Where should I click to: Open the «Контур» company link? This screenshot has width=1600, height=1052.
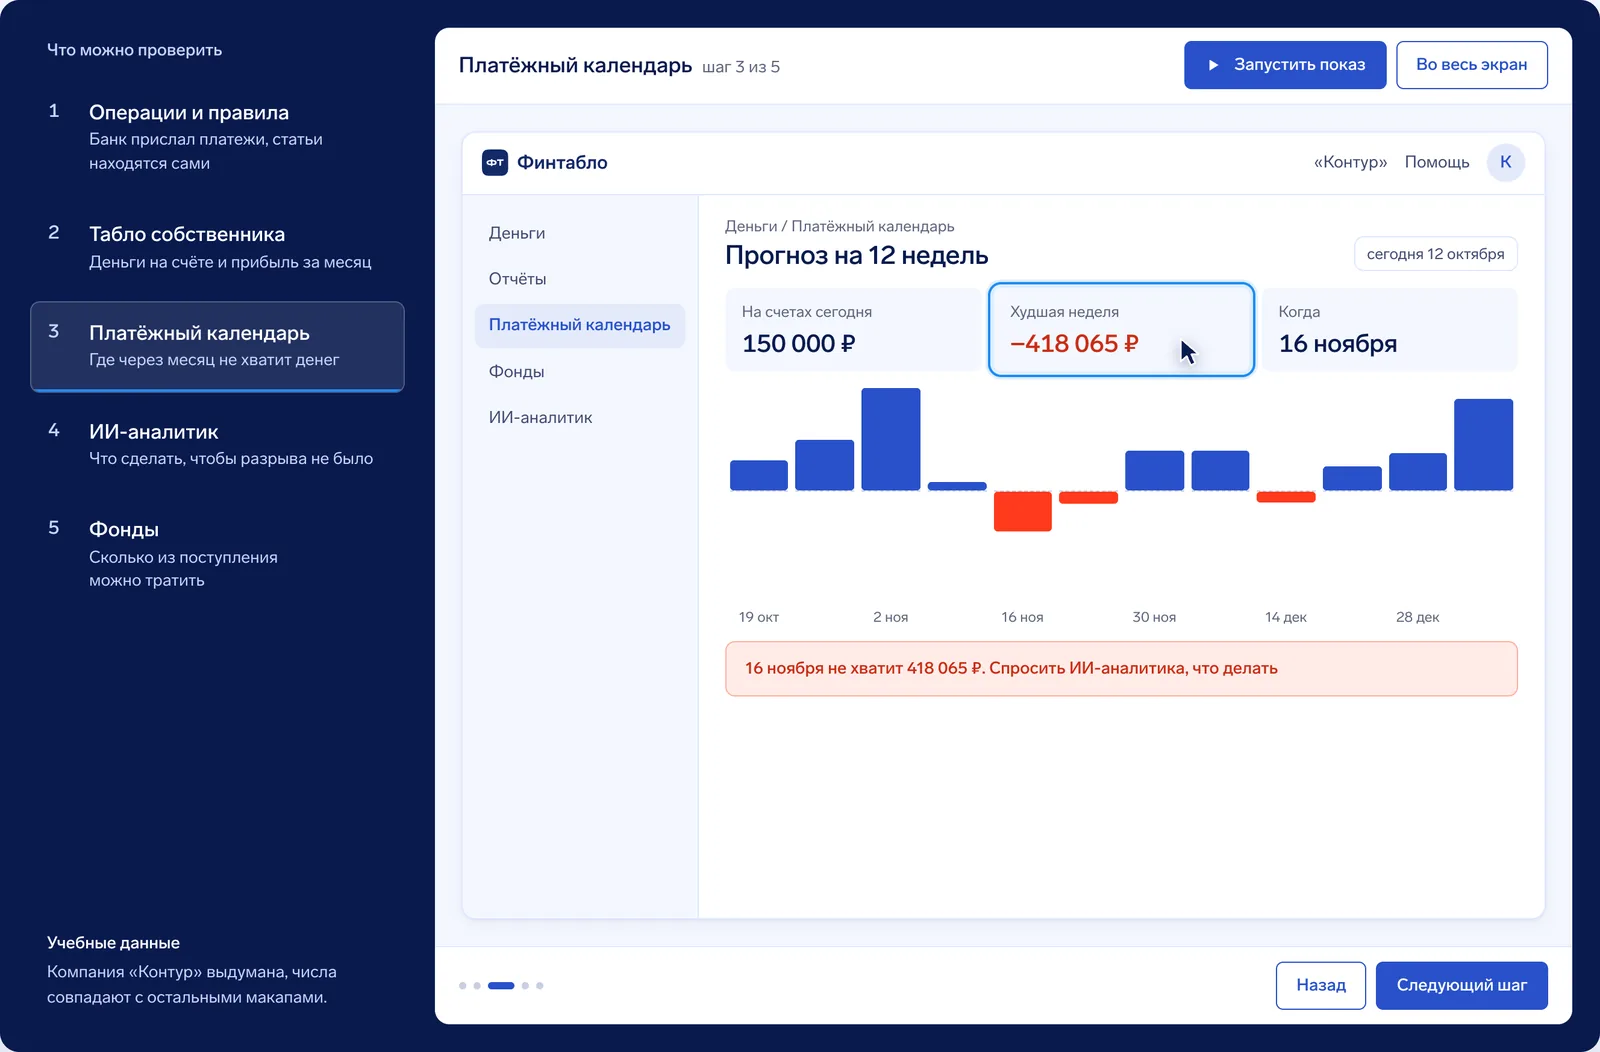(x=1350, y=162)
